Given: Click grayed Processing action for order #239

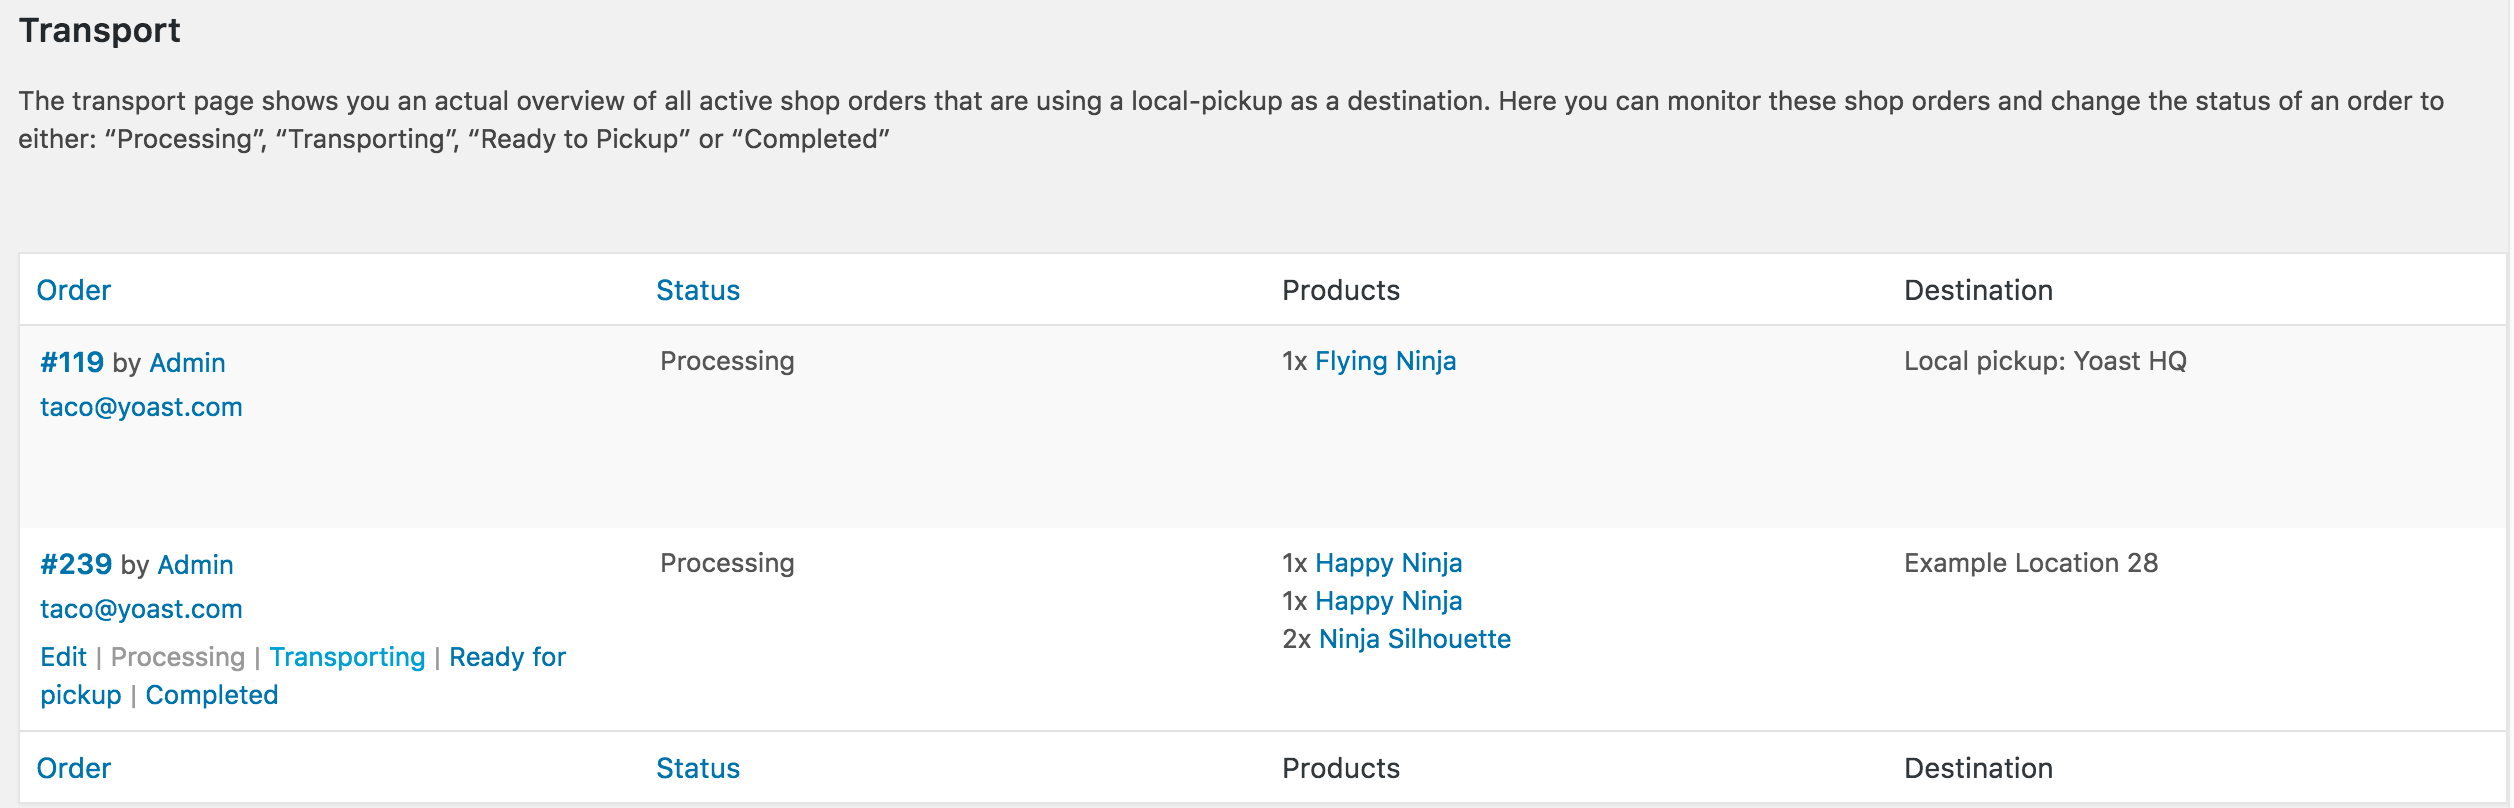Looking at the screenshot, I should pos(177,657).
